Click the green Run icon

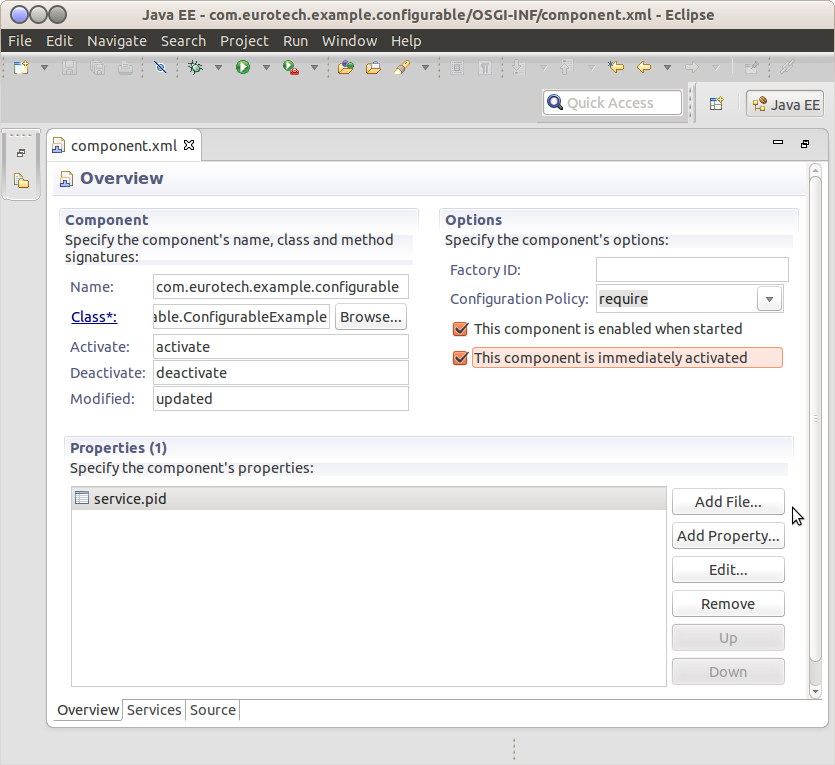pyautogui.click(x=243, y=68)
